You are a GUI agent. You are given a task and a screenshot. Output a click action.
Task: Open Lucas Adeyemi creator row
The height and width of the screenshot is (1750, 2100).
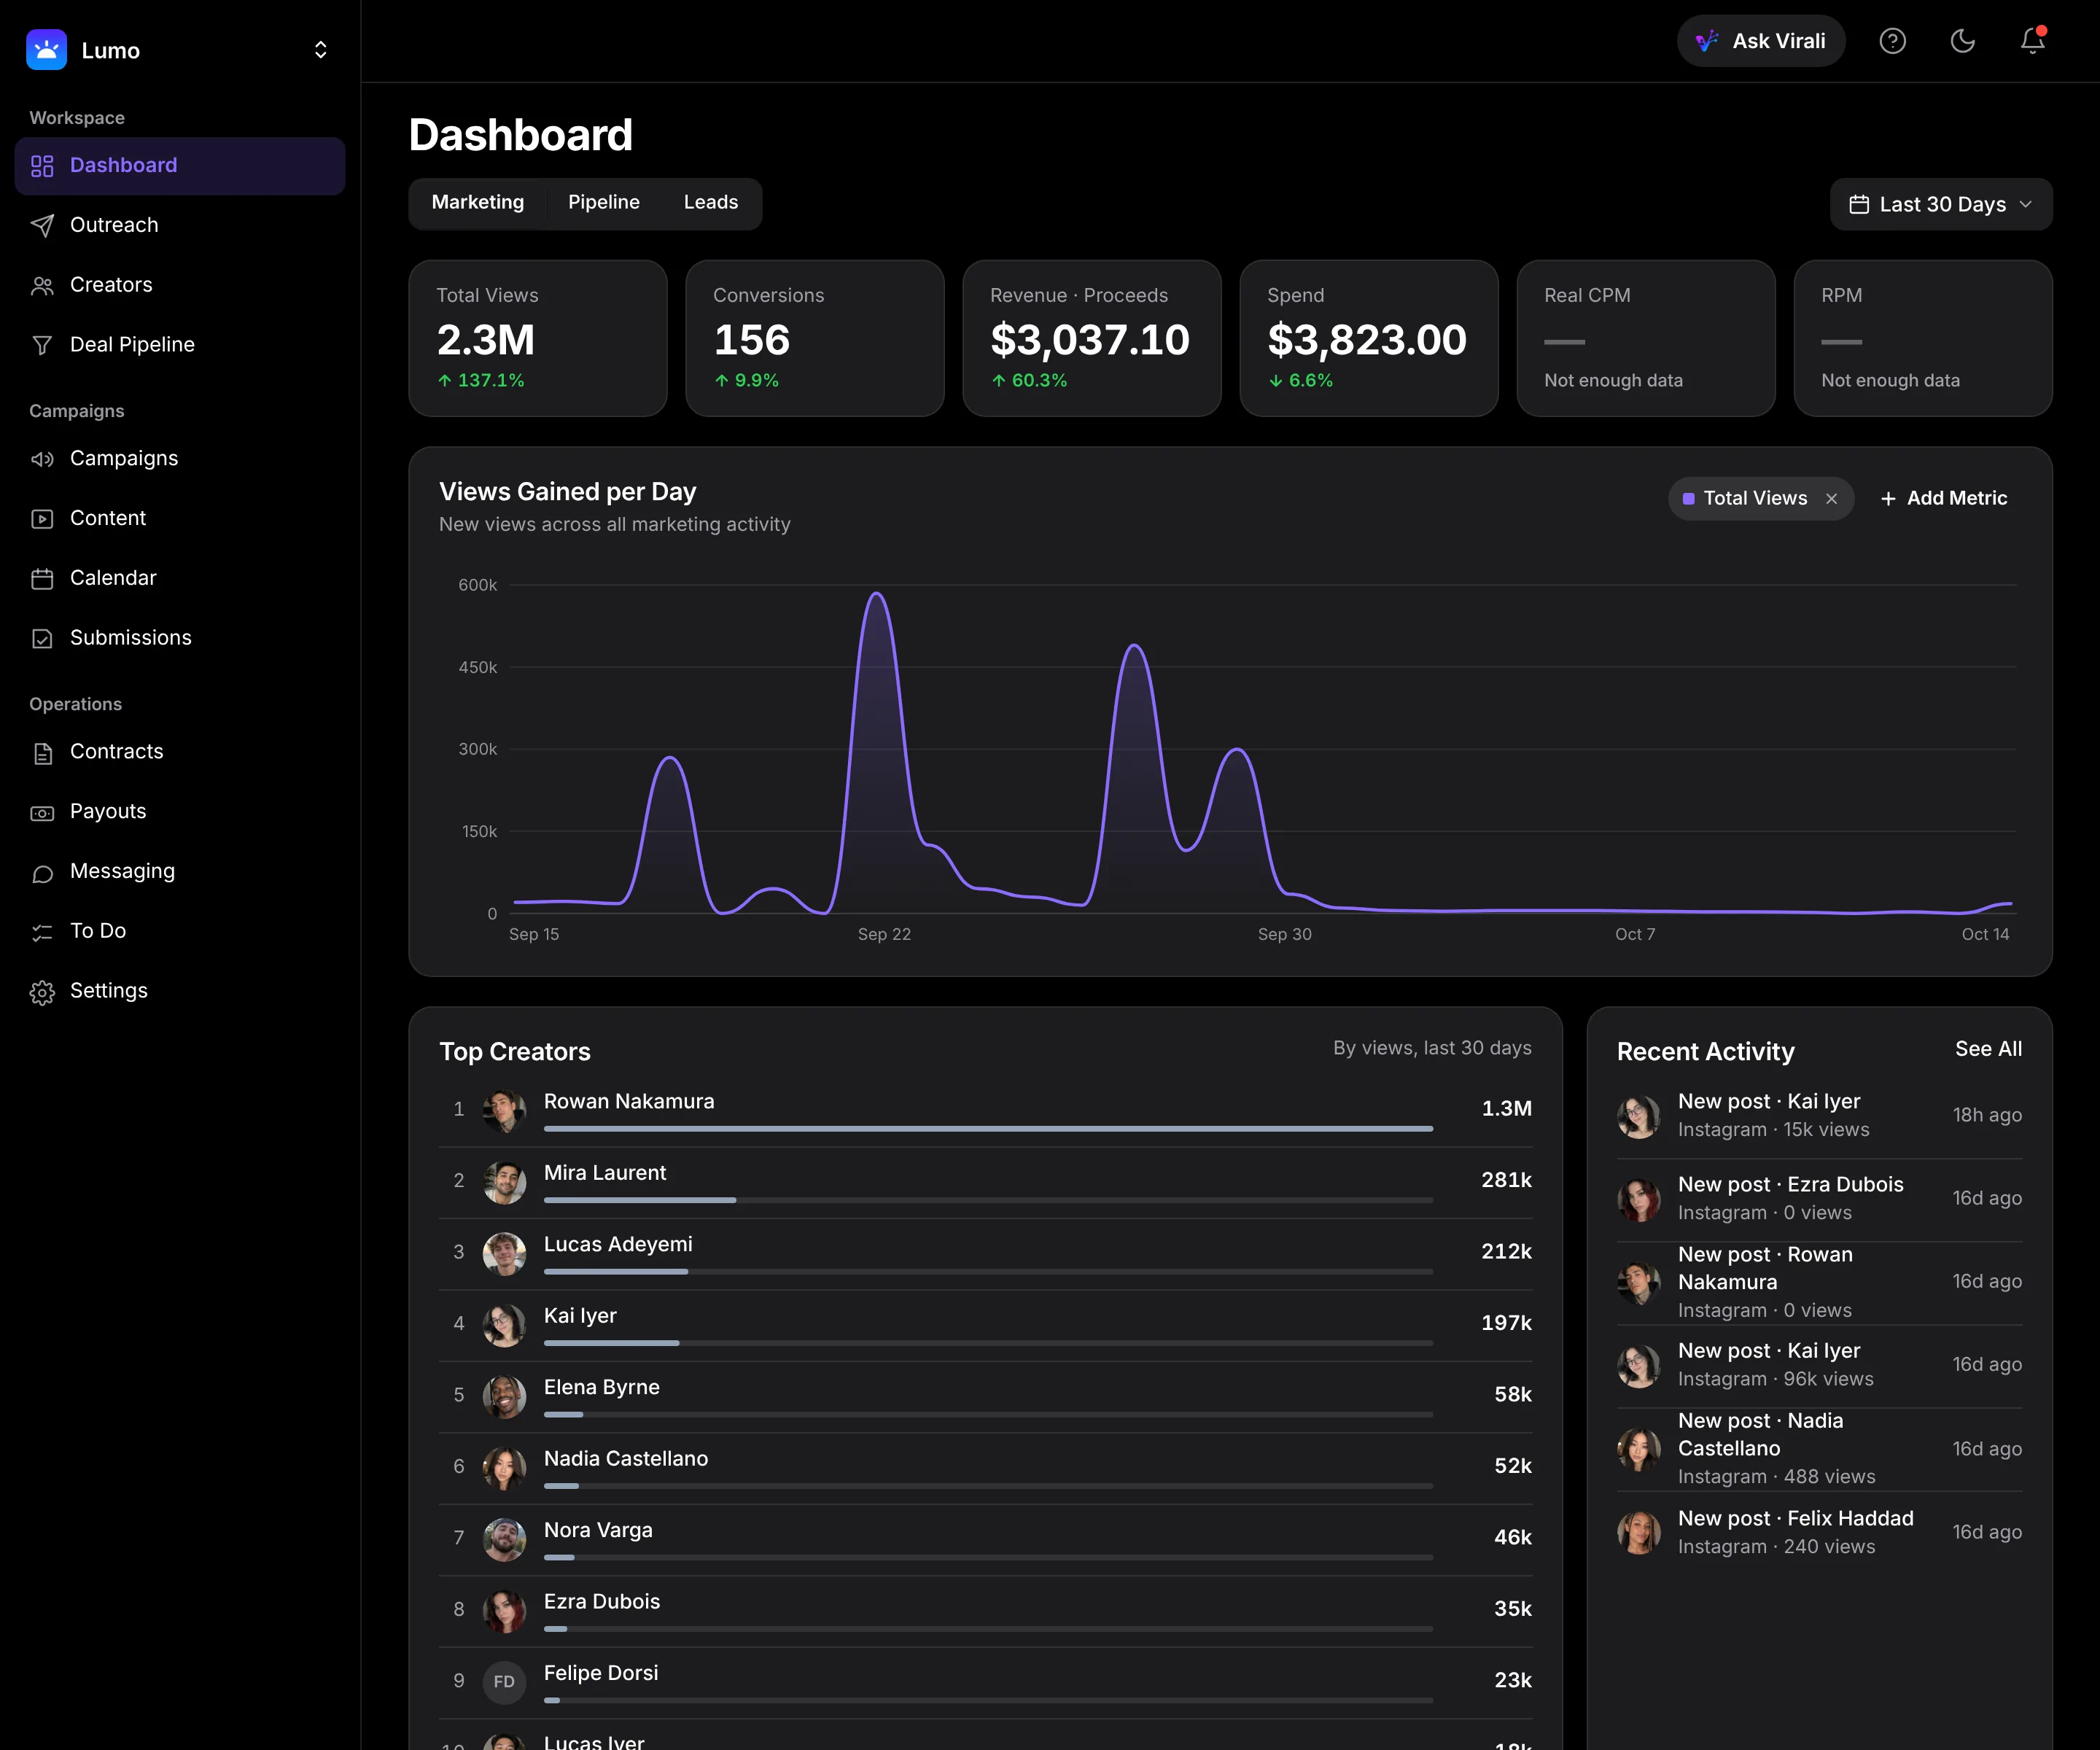(x=985, y=1253)
